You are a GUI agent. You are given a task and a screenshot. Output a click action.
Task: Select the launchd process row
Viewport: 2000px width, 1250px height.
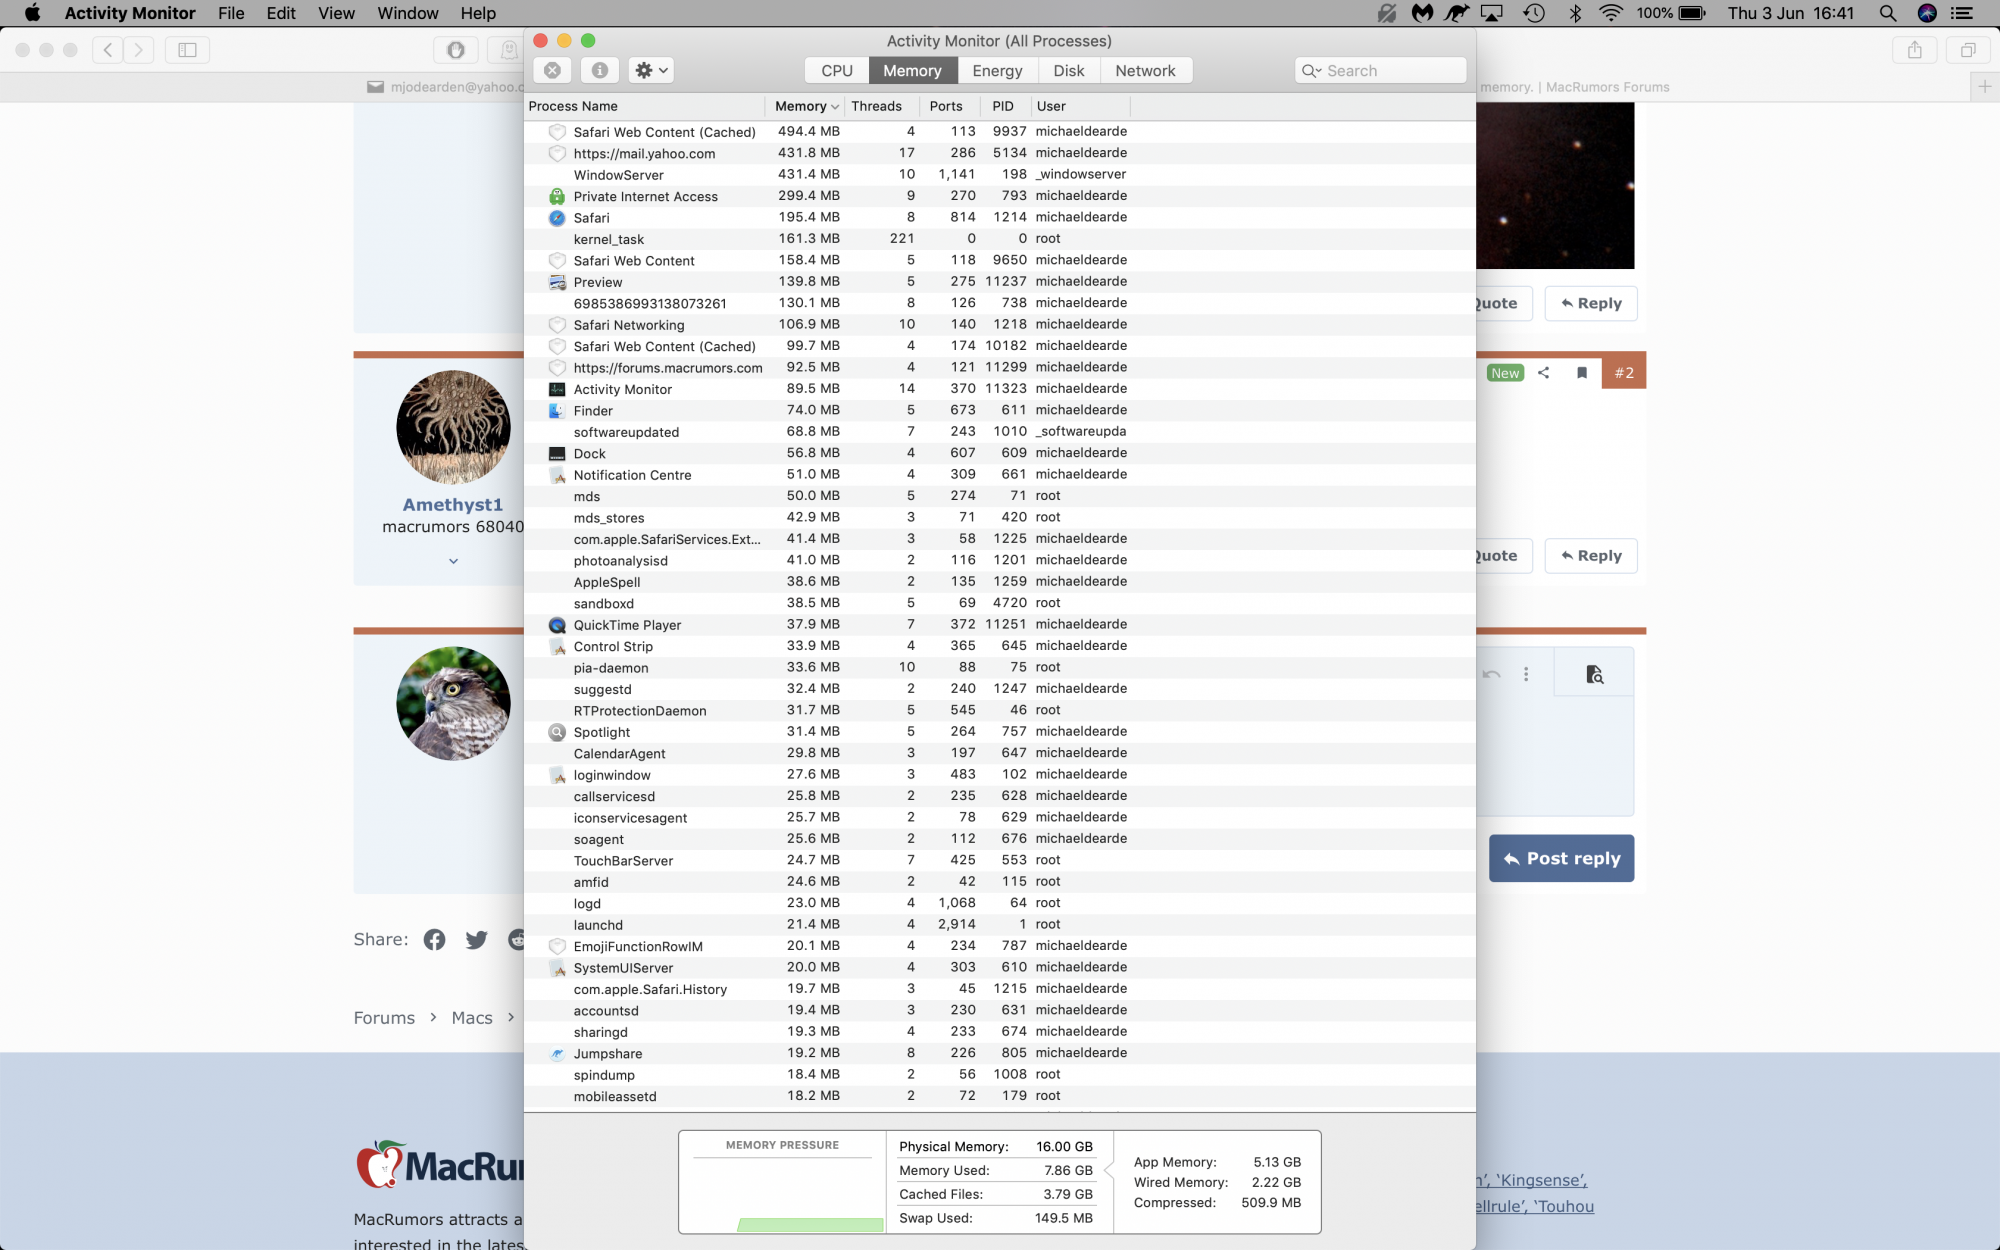pyautogui.click(x=999, y=925)
